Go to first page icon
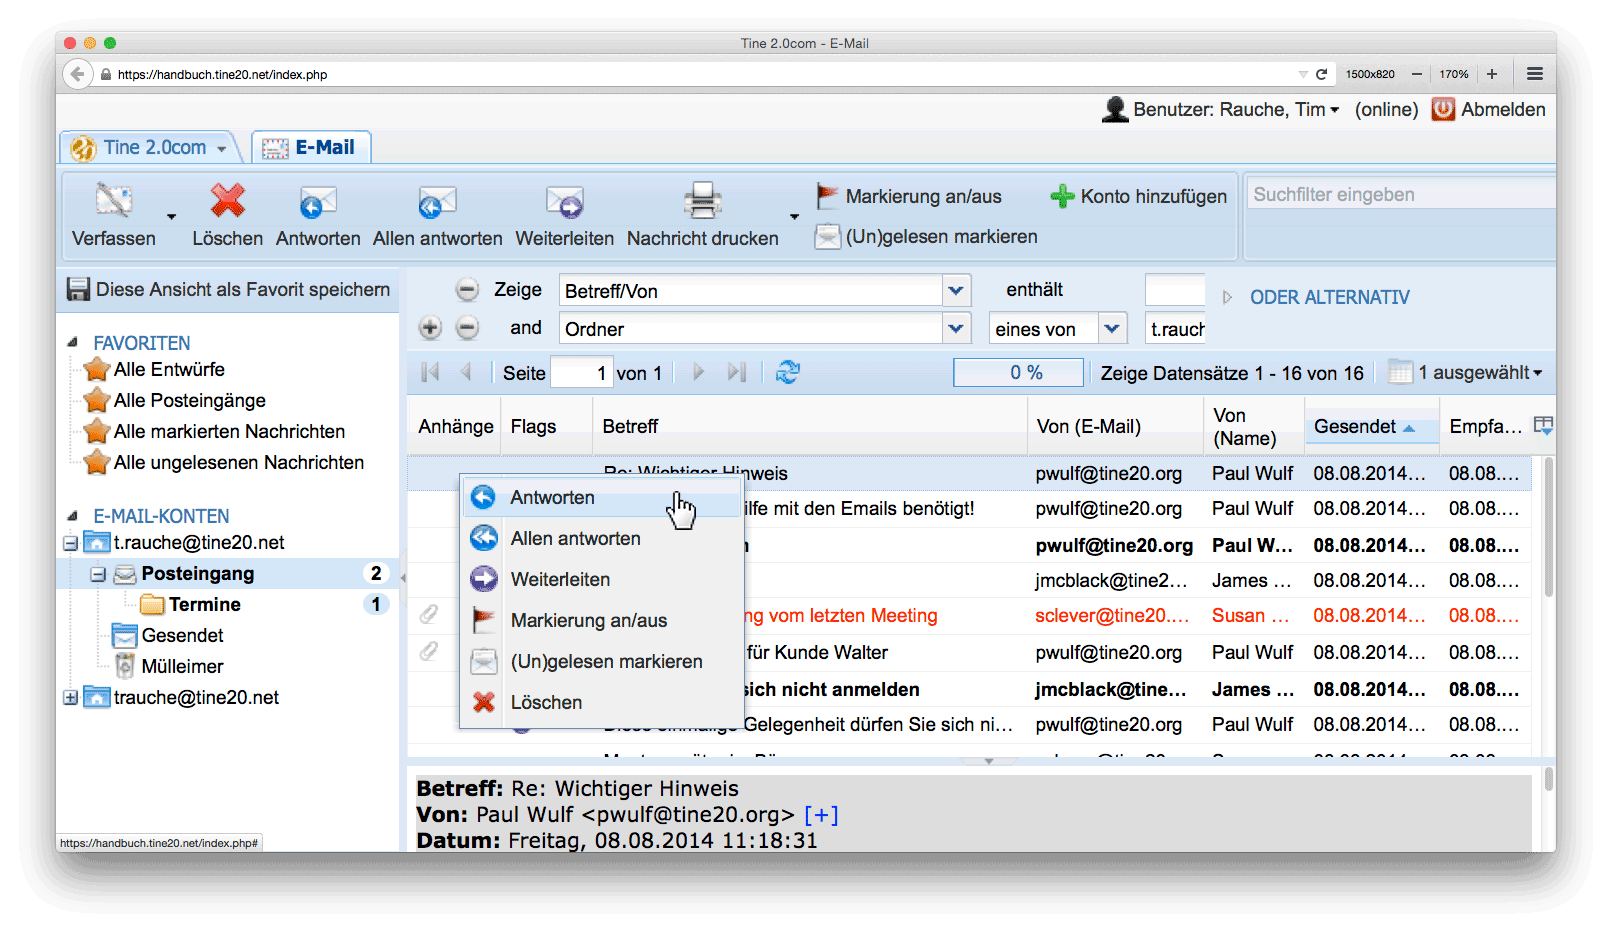The height and width of the screenshot is (932, 1612). (x=430, y=372)
